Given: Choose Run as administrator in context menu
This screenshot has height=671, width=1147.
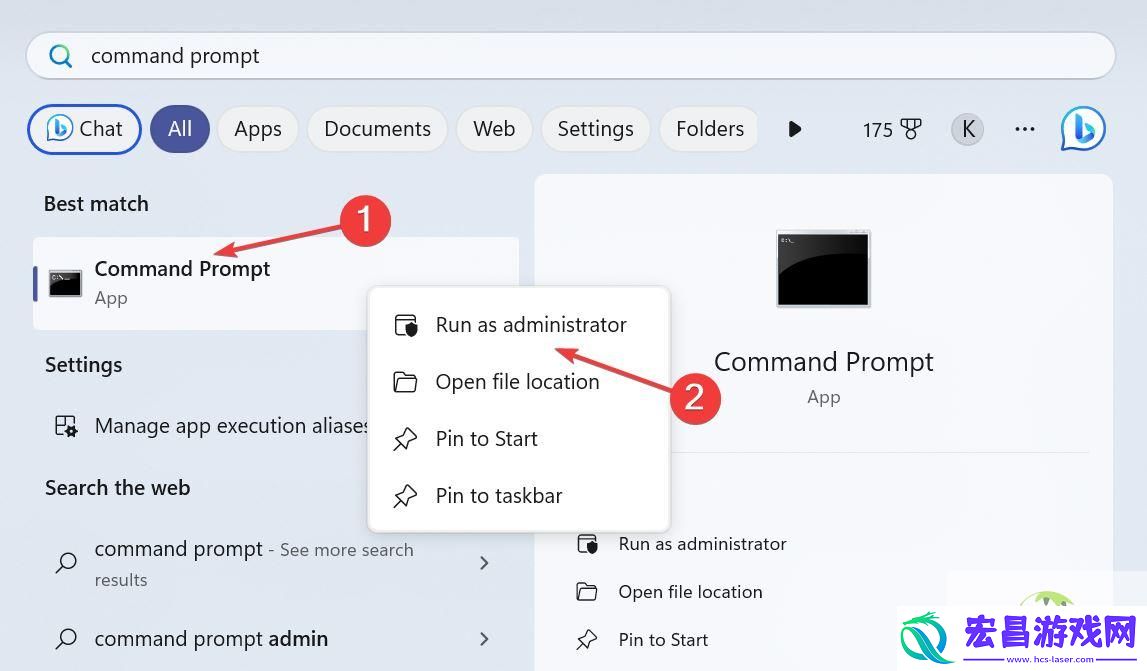Looking at the screenshot, I should tap(519, 325).
